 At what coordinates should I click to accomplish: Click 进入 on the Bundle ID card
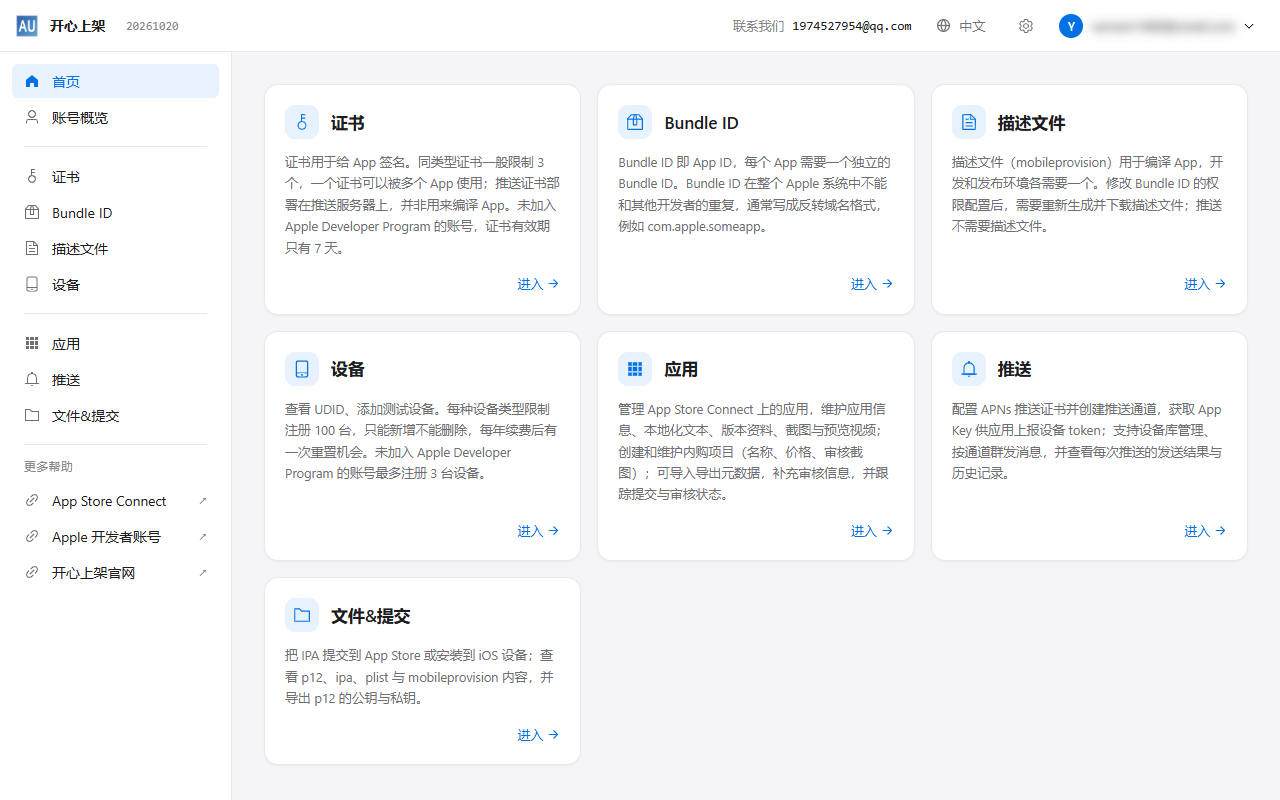[x=872, y=284]
